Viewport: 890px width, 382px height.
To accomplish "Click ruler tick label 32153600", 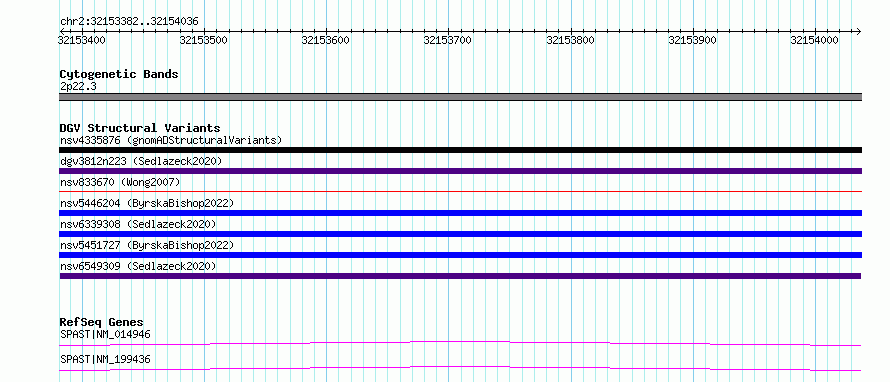I will tap(326, 40).
